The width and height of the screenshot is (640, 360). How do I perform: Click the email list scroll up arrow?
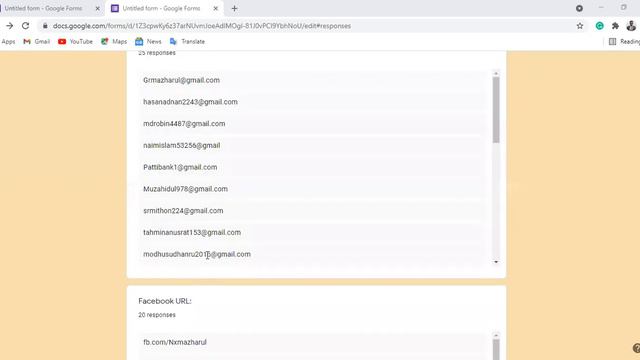click(x=496, y=73)
